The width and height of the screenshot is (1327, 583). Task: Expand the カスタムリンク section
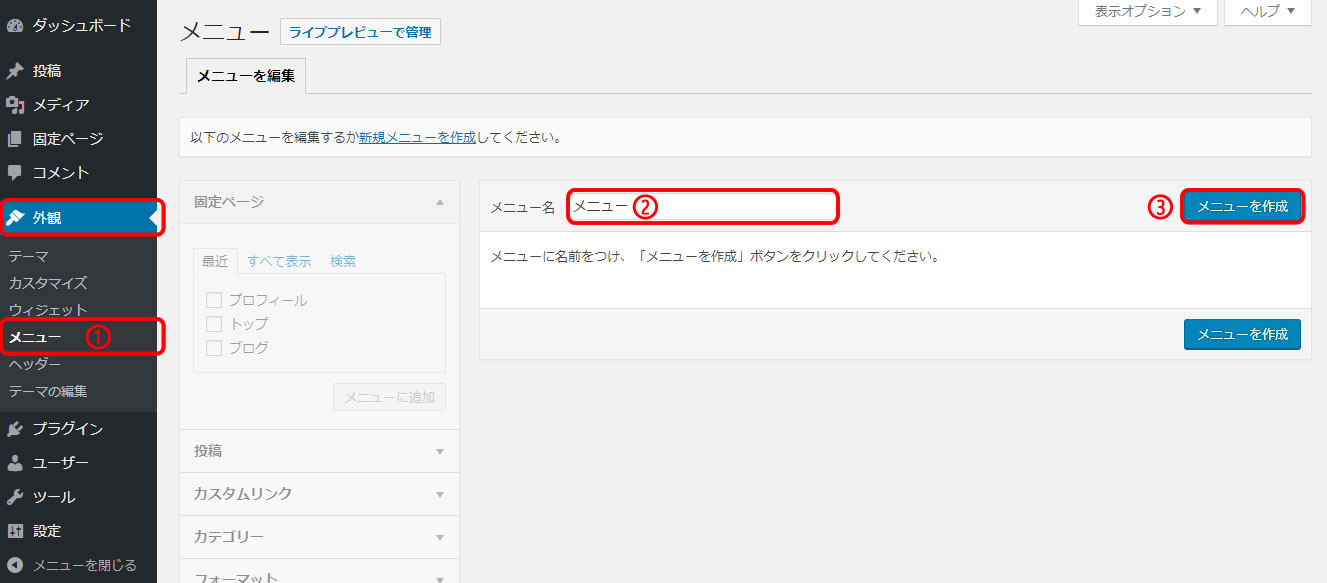319,494
